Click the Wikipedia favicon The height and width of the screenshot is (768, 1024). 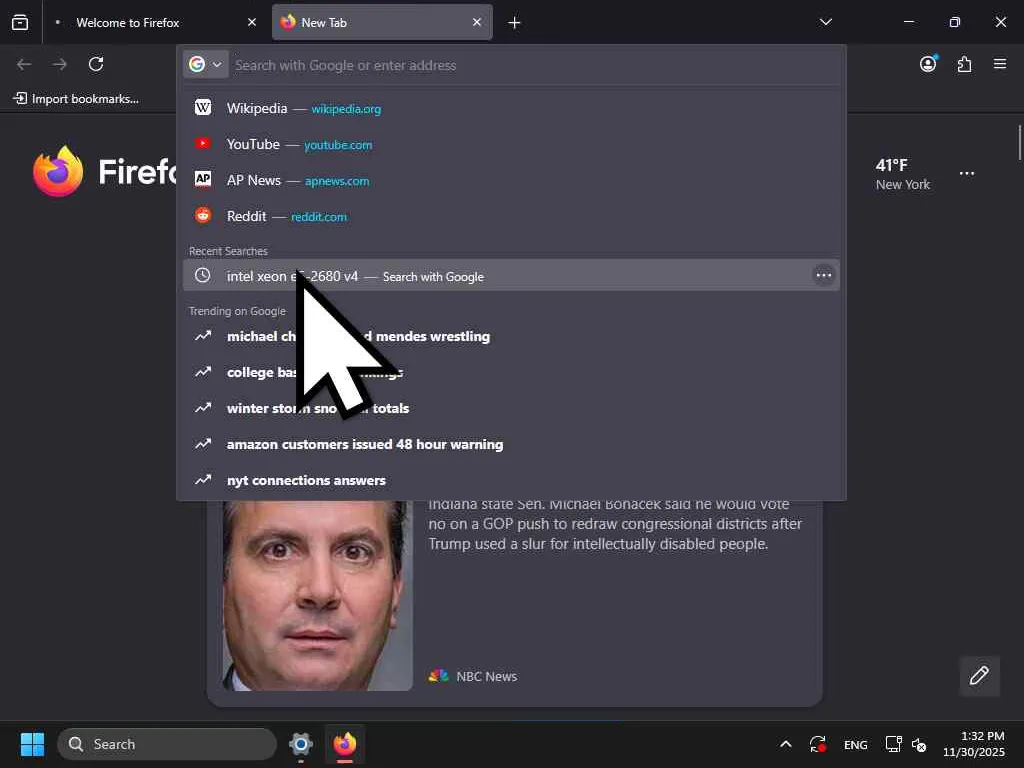[203, 108]
